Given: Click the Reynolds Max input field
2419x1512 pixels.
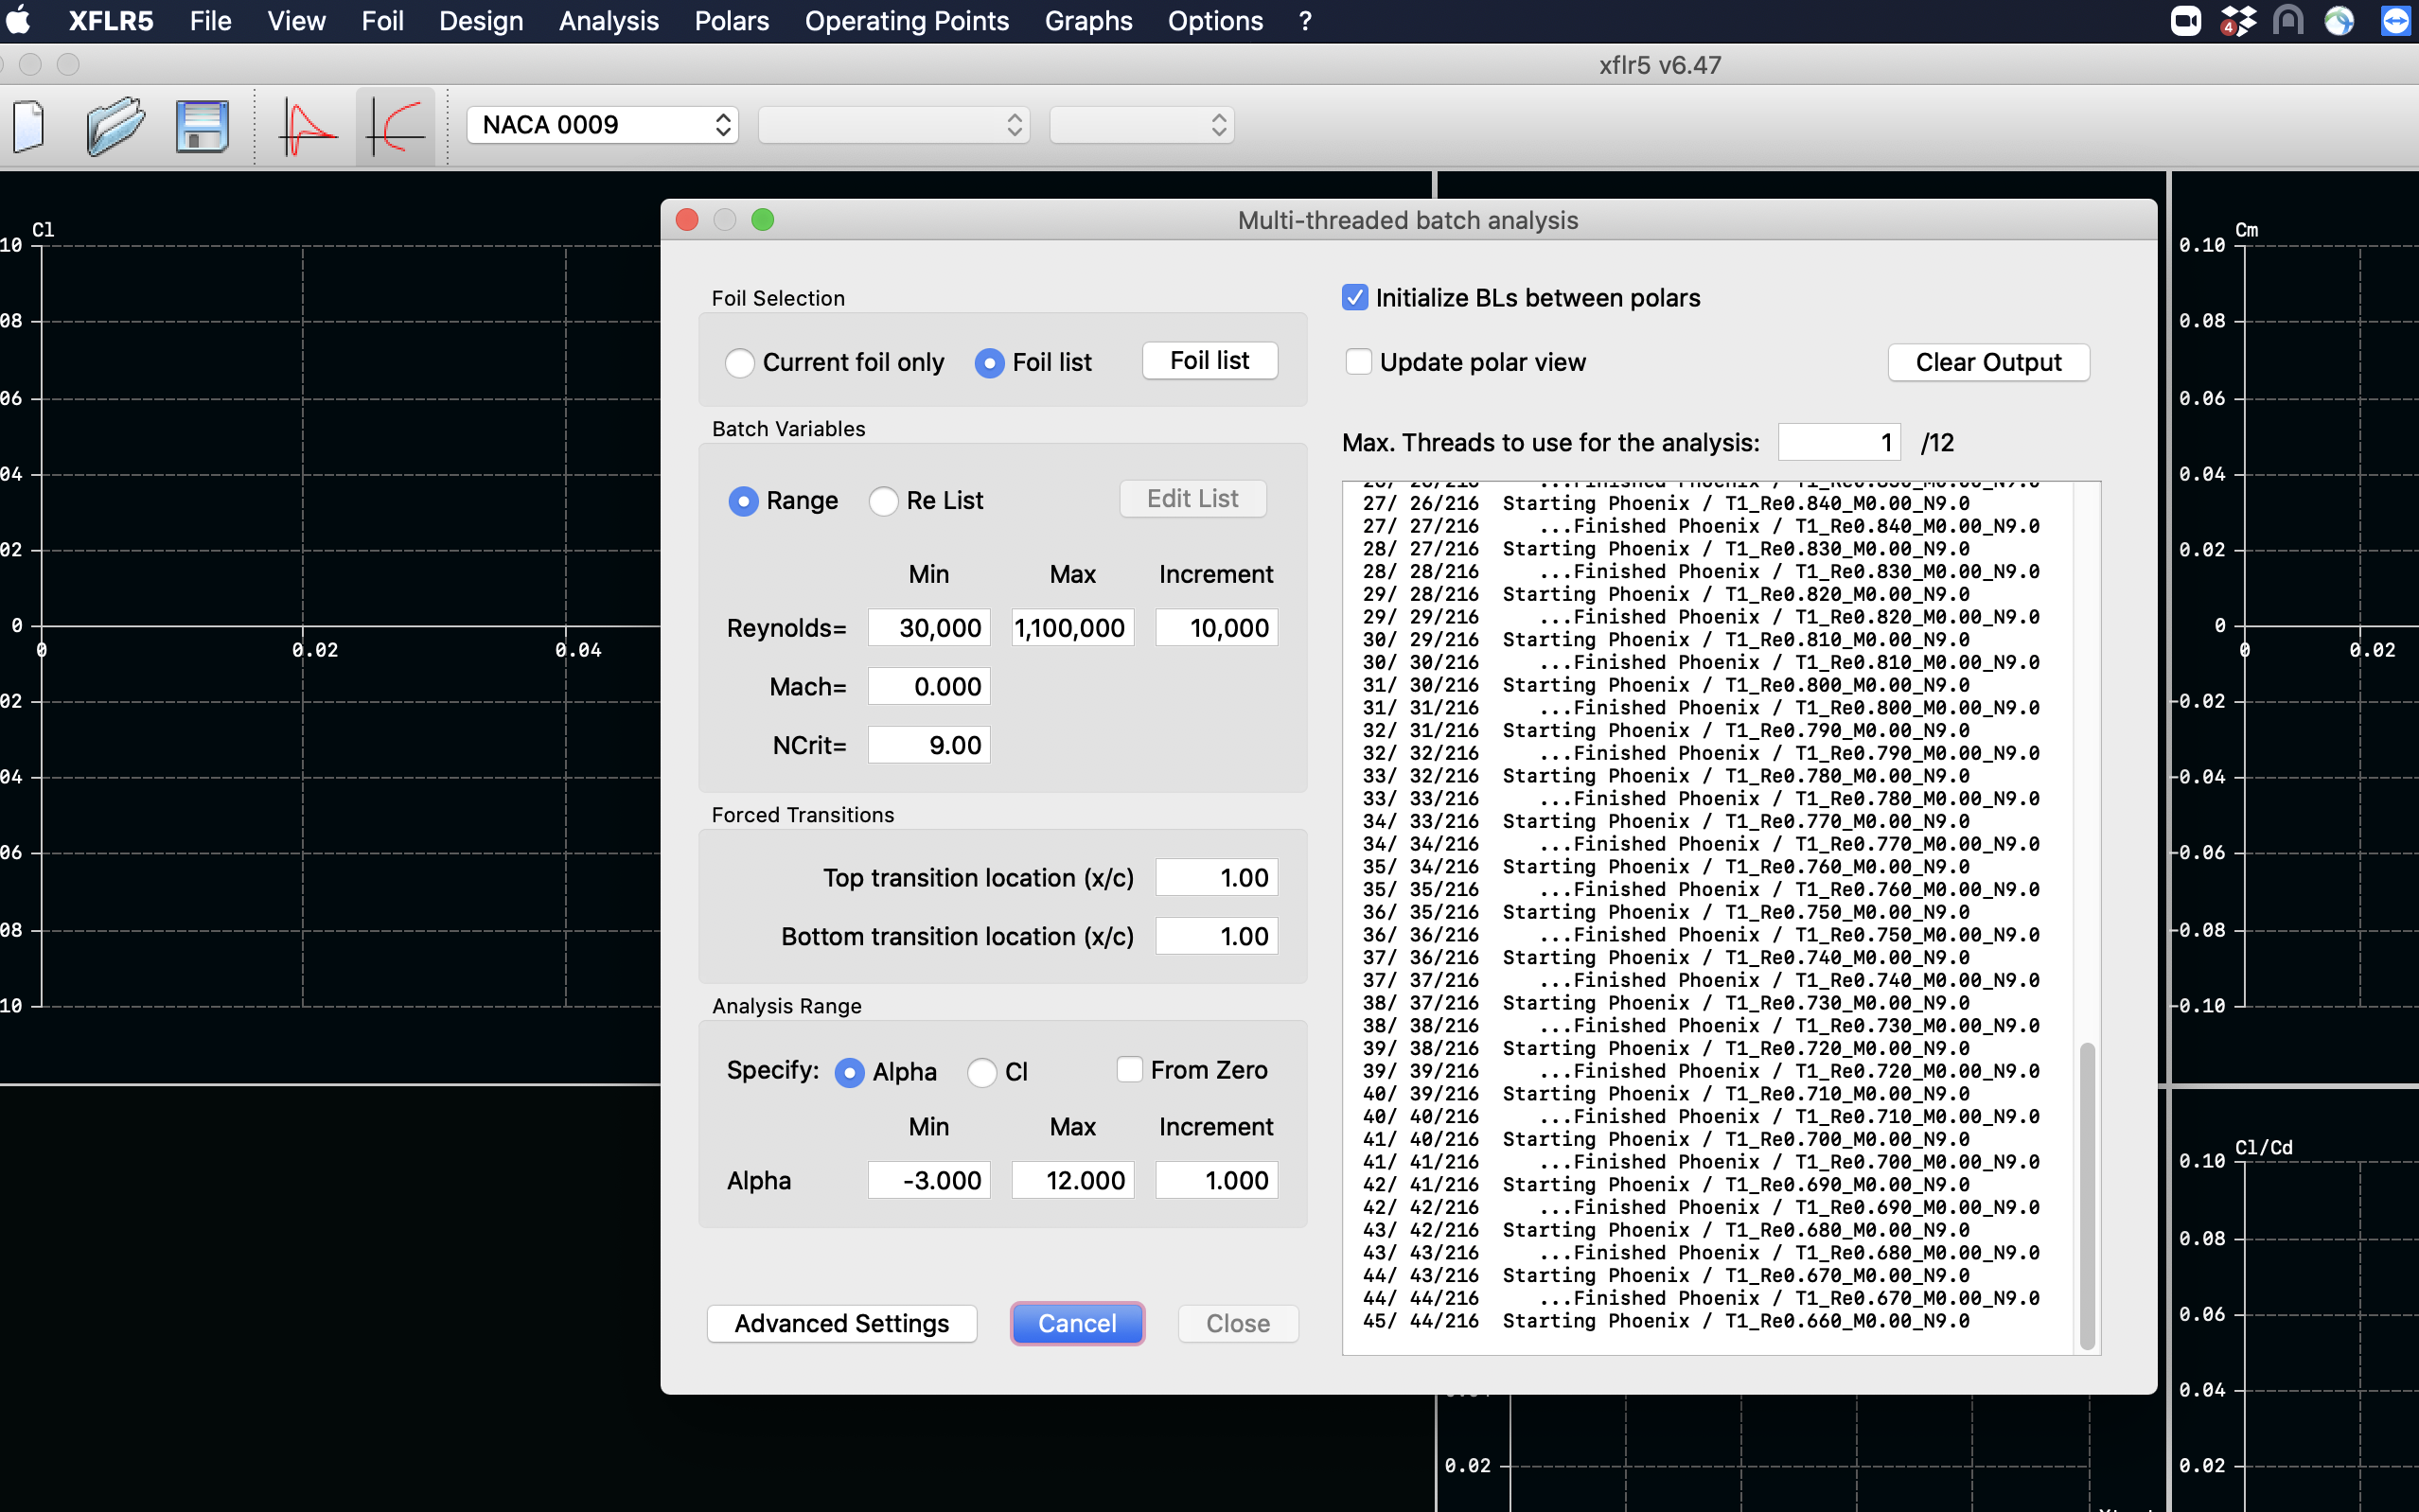Looking at the screenshot, I should coord(1071,628).
